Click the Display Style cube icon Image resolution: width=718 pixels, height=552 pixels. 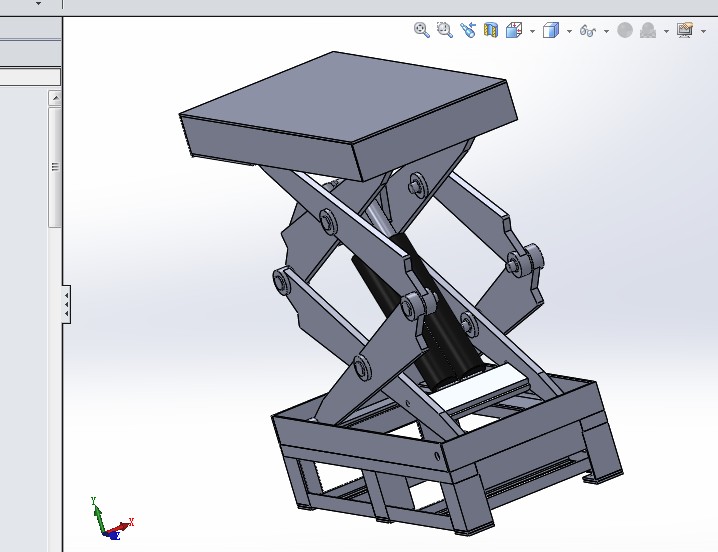click(551, 30)
